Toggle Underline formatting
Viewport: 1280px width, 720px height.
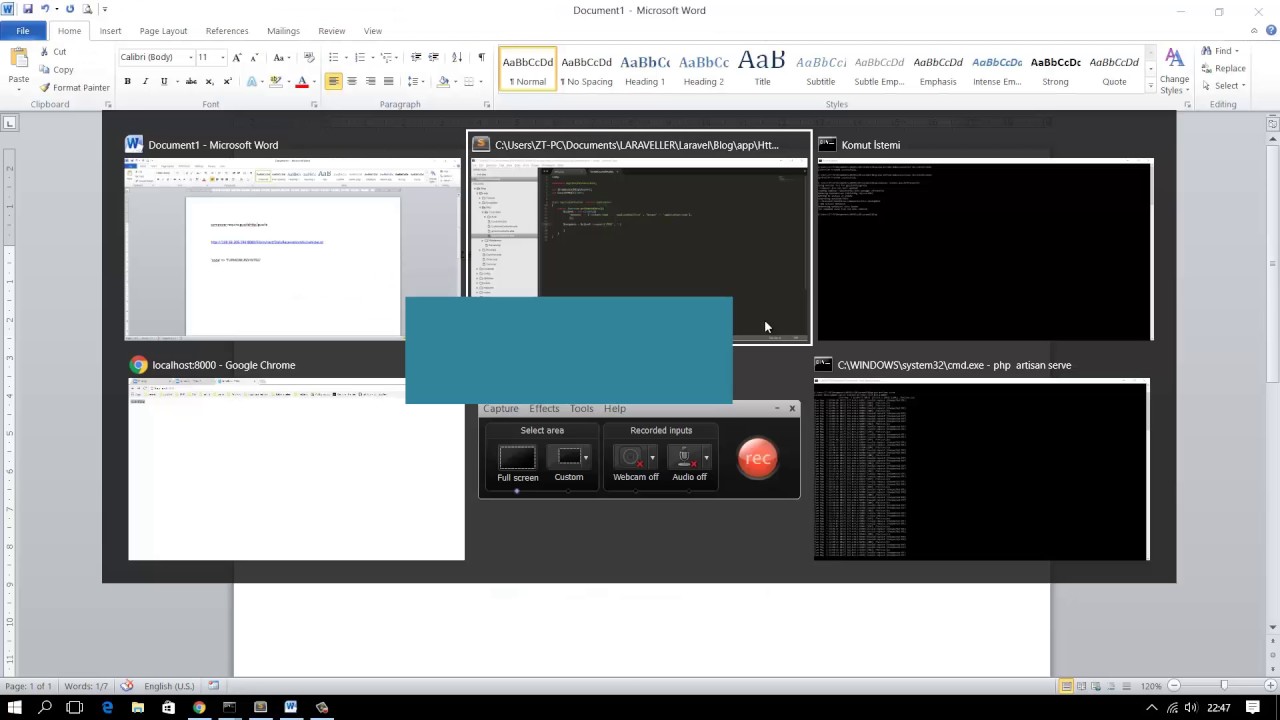coord(164,81)
